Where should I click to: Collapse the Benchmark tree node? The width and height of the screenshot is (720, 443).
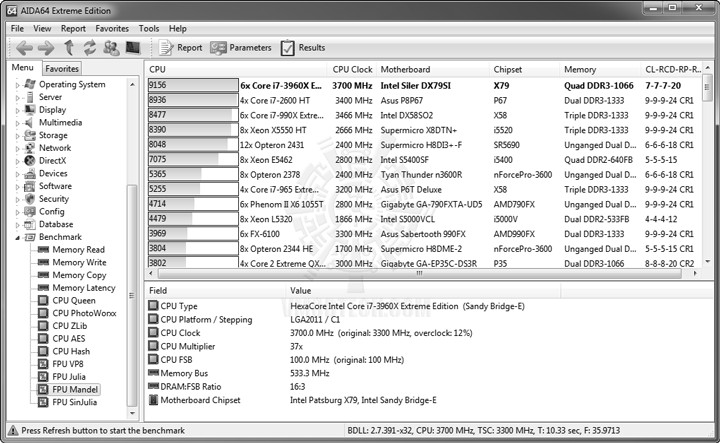point(17,238)
